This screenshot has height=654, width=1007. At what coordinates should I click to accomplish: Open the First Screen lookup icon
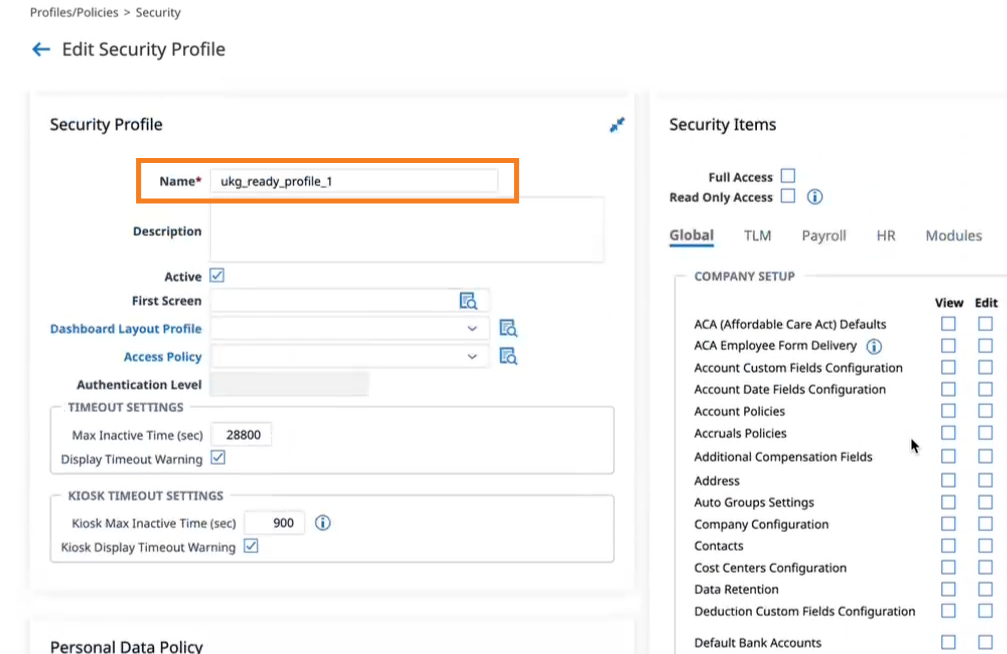[468, 301]
